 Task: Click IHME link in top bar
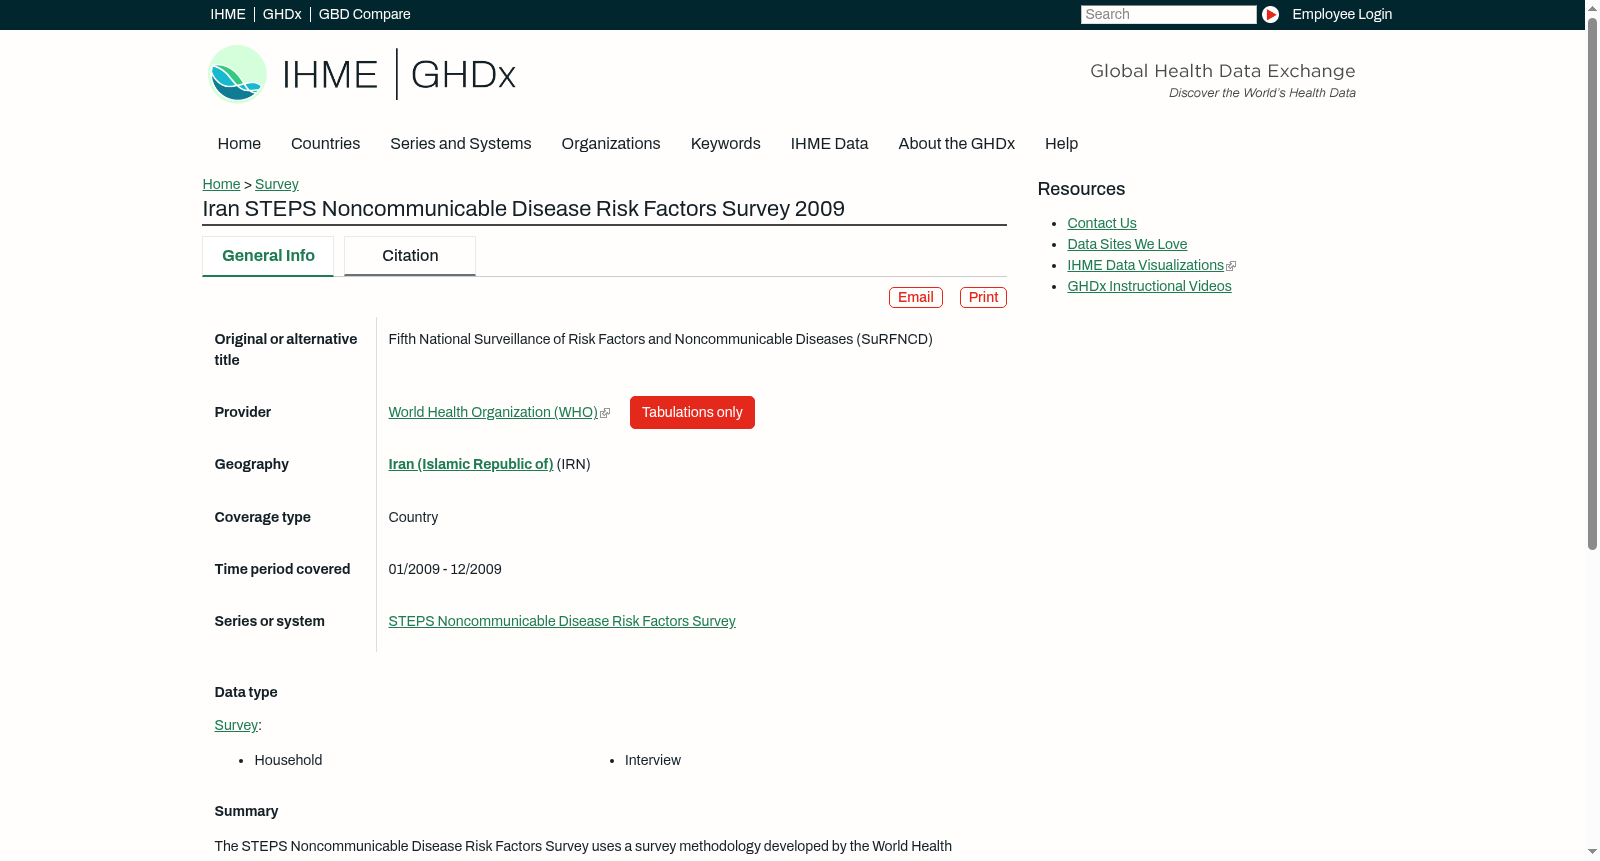coord(228,15)
